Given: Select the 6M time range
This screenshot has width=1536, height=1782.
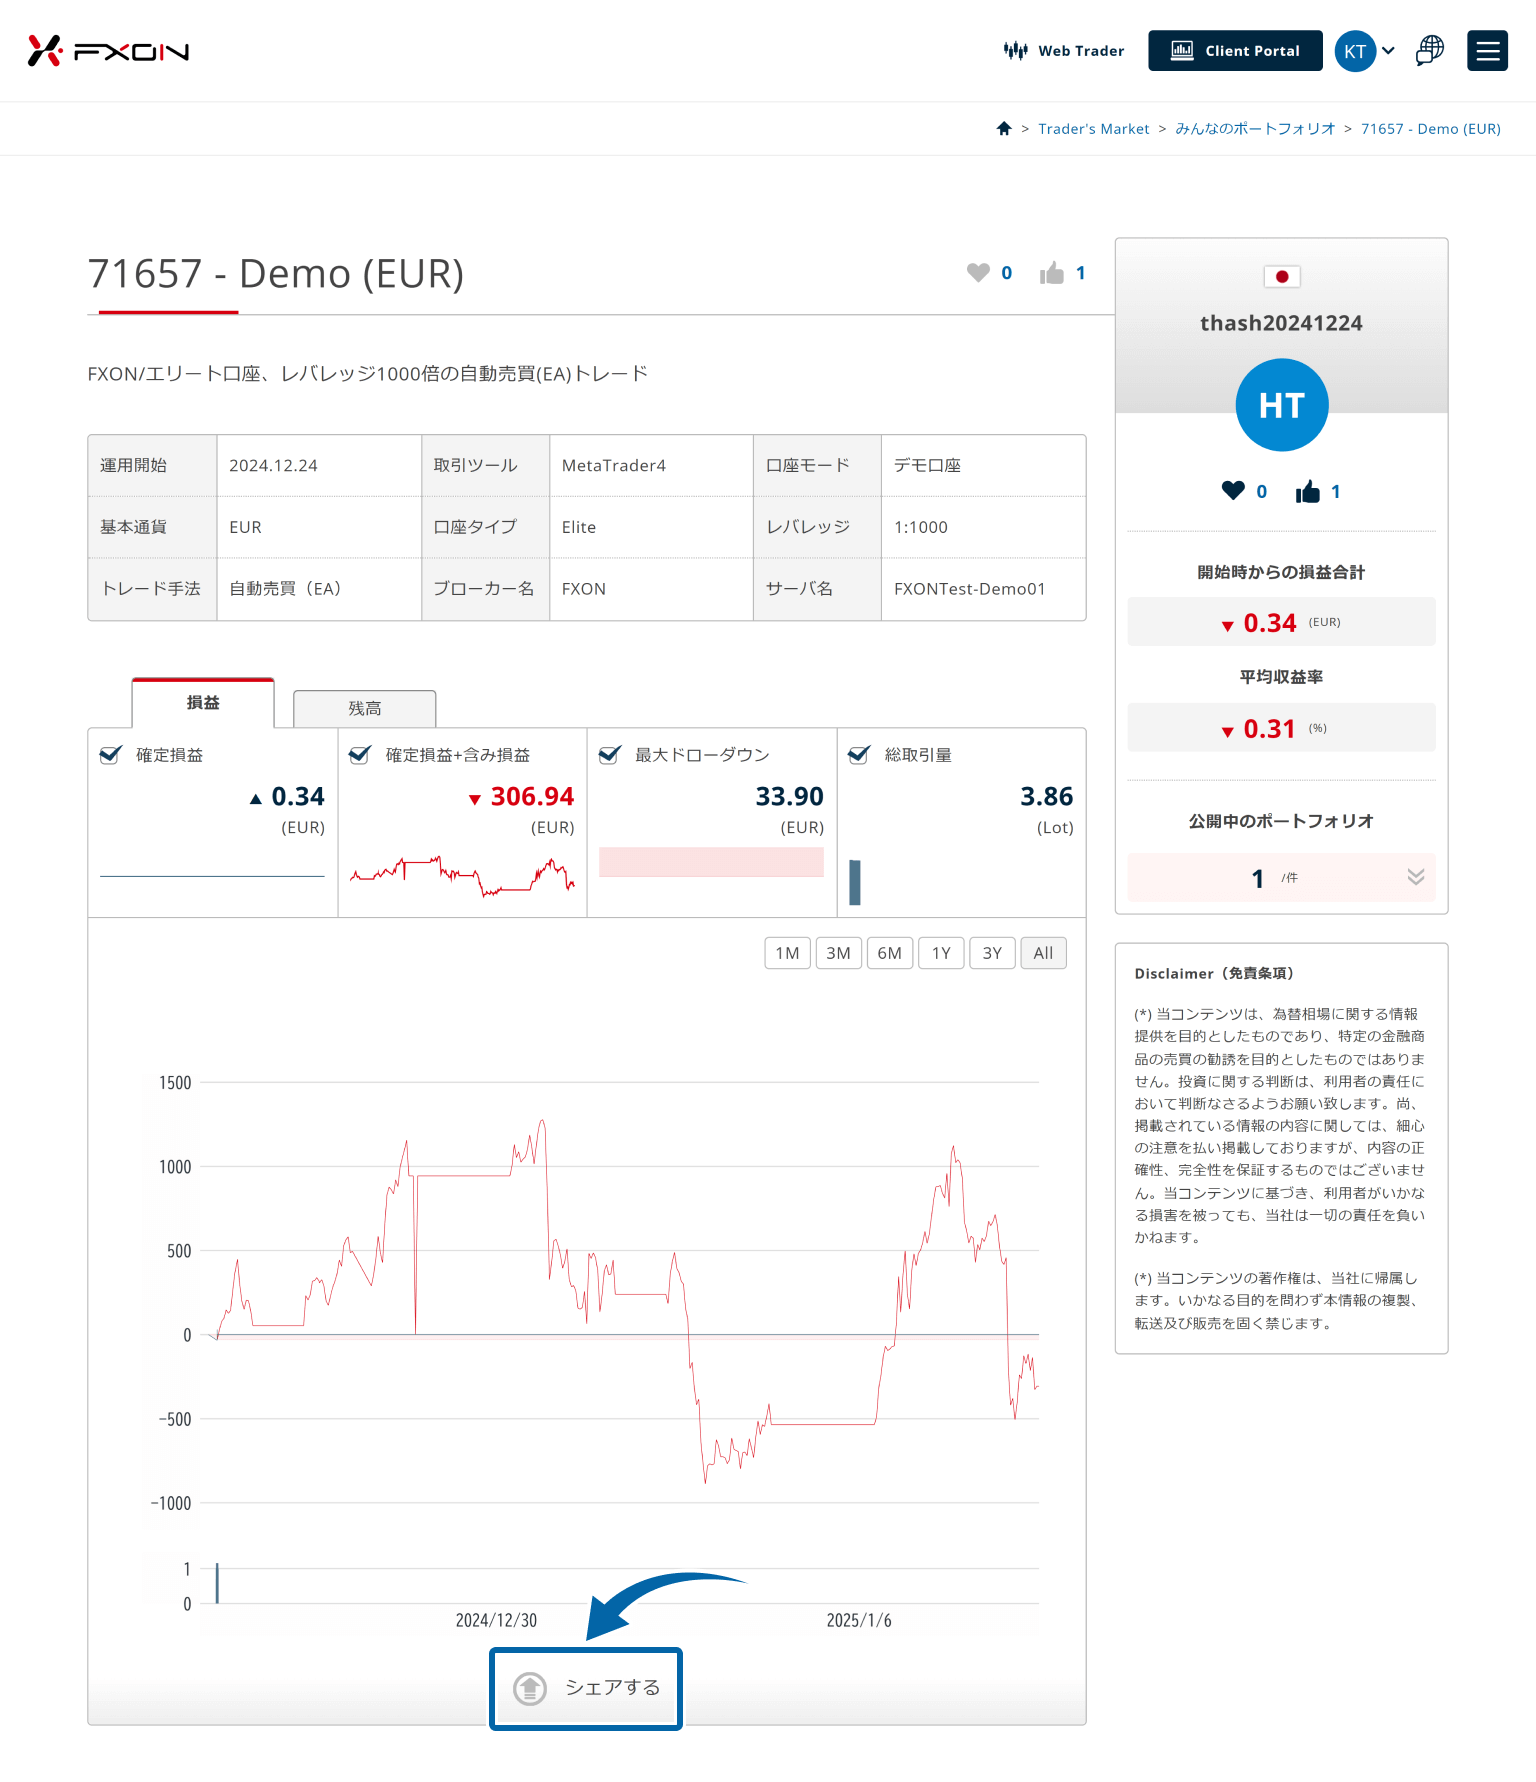Looking at the screenshot, I should (x=890, y=953).
